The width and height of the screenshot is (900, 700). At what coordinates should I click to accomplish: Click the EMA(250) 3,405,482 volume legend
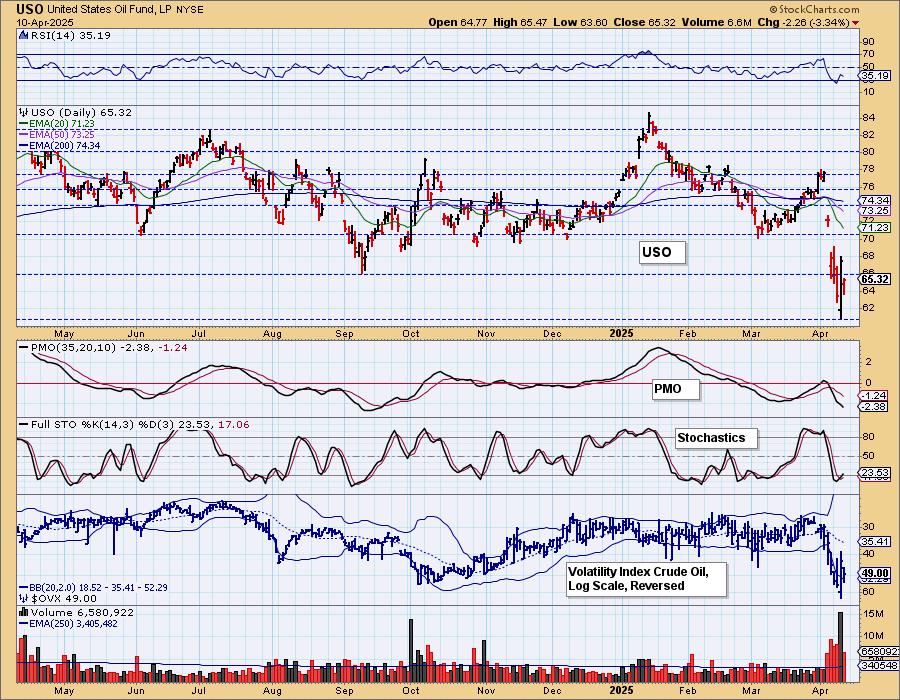(68, 624)
